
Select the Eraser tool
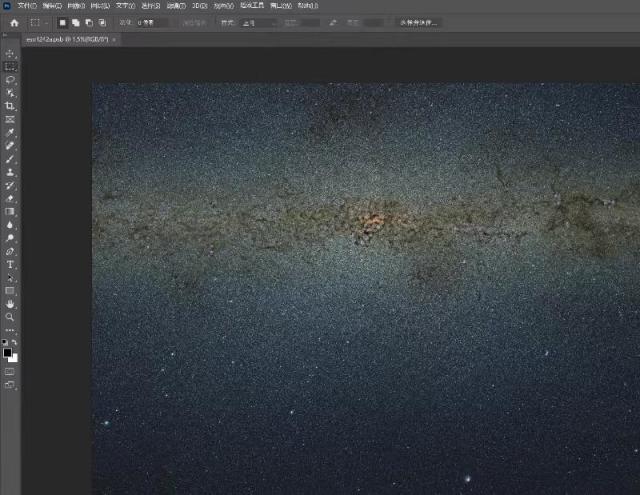(x=10, y=198)
